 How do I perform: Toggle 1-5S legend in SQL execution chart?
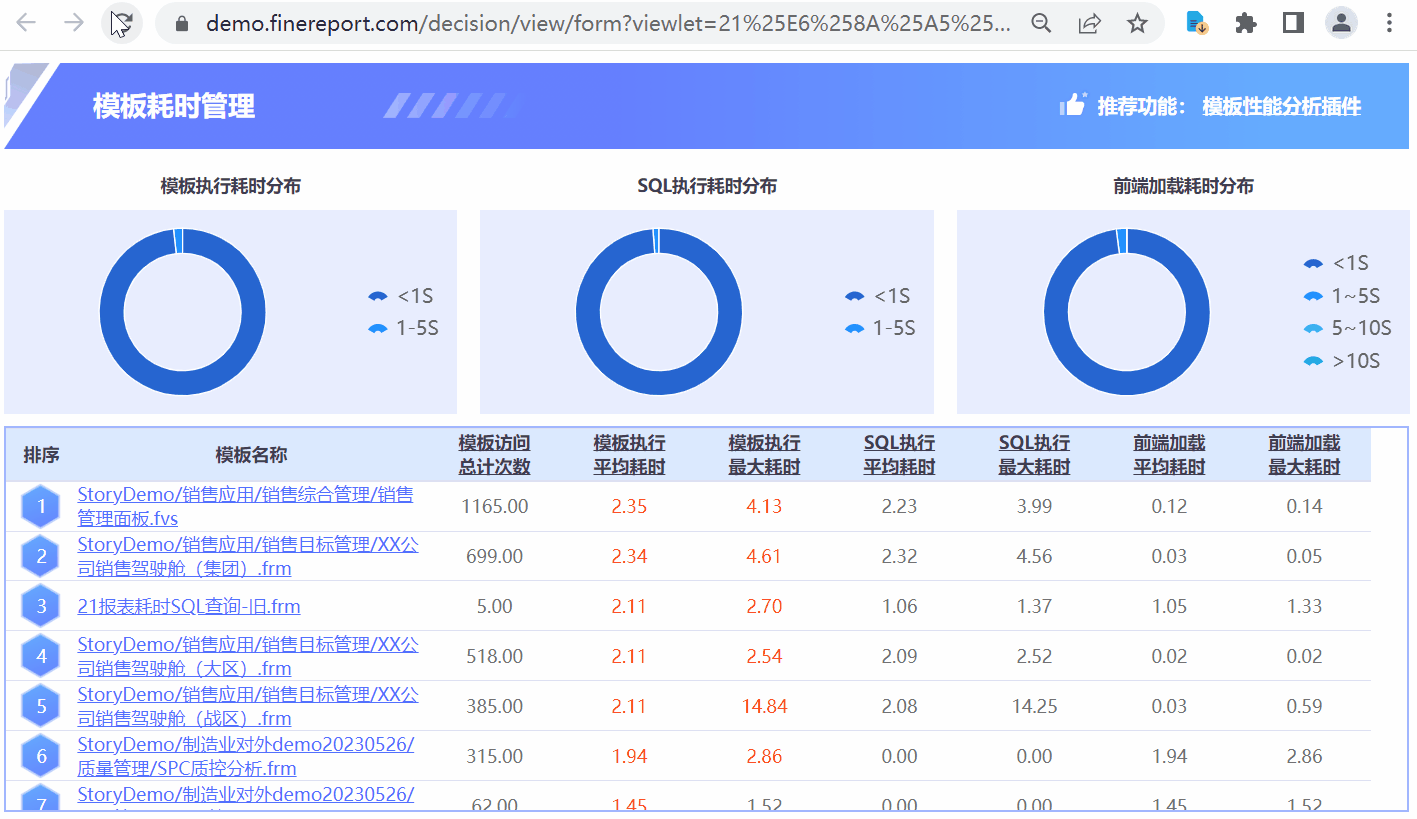point(880,328)
